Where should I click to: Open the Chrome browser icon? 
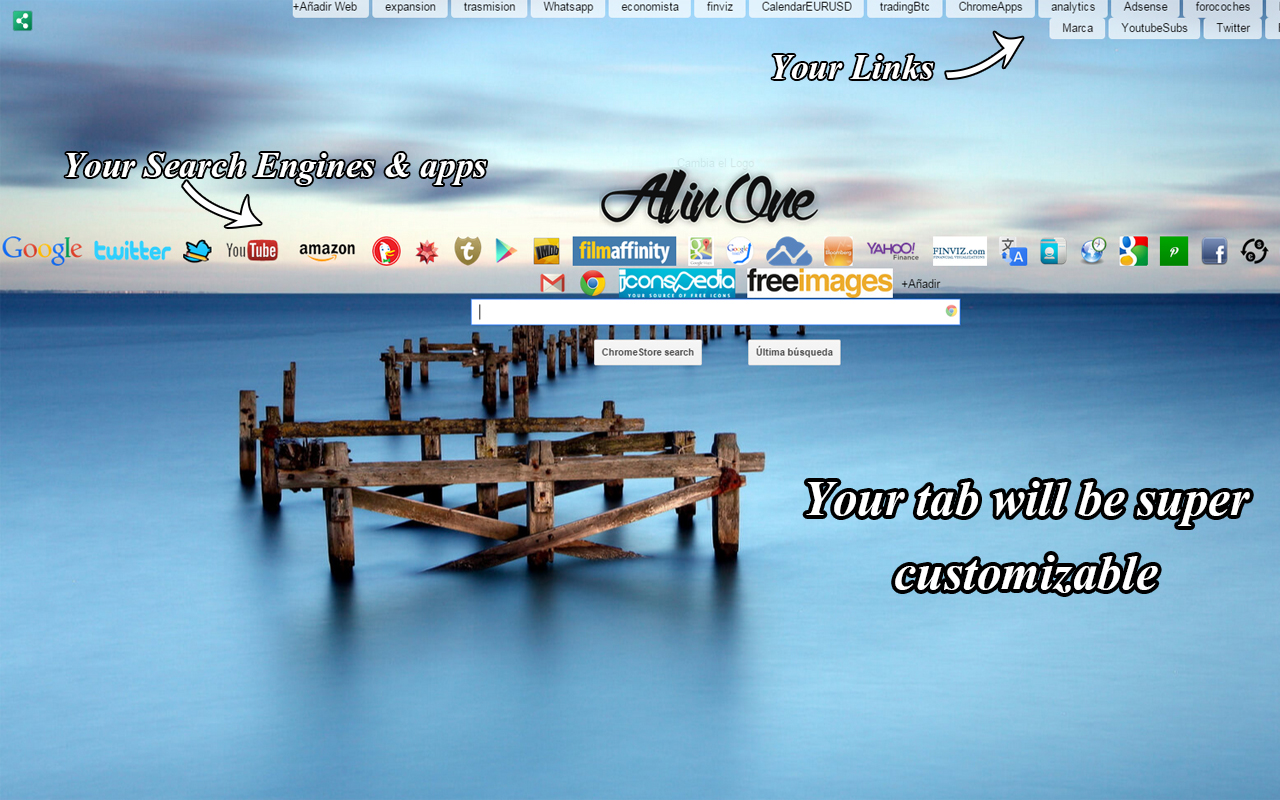click(593, 283)
